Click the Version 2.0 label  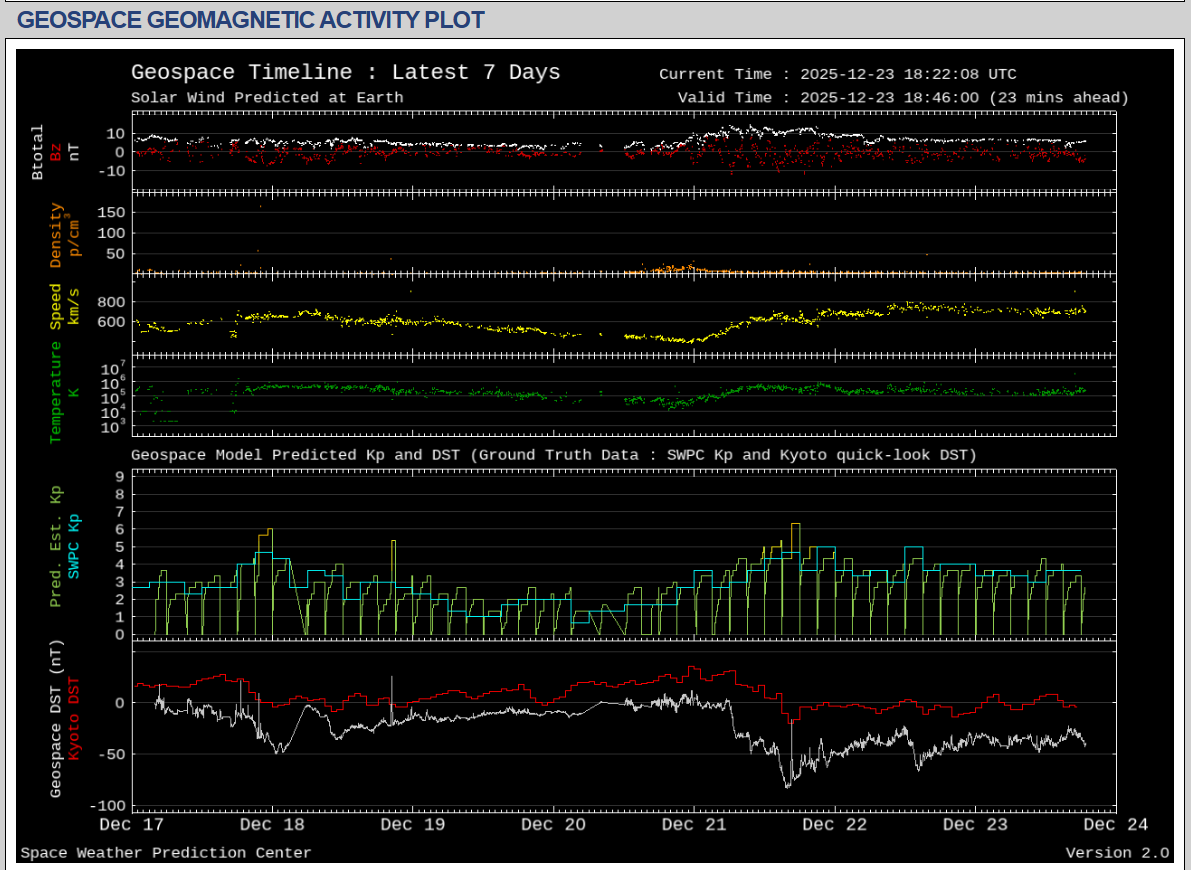tap(1117, 853)
